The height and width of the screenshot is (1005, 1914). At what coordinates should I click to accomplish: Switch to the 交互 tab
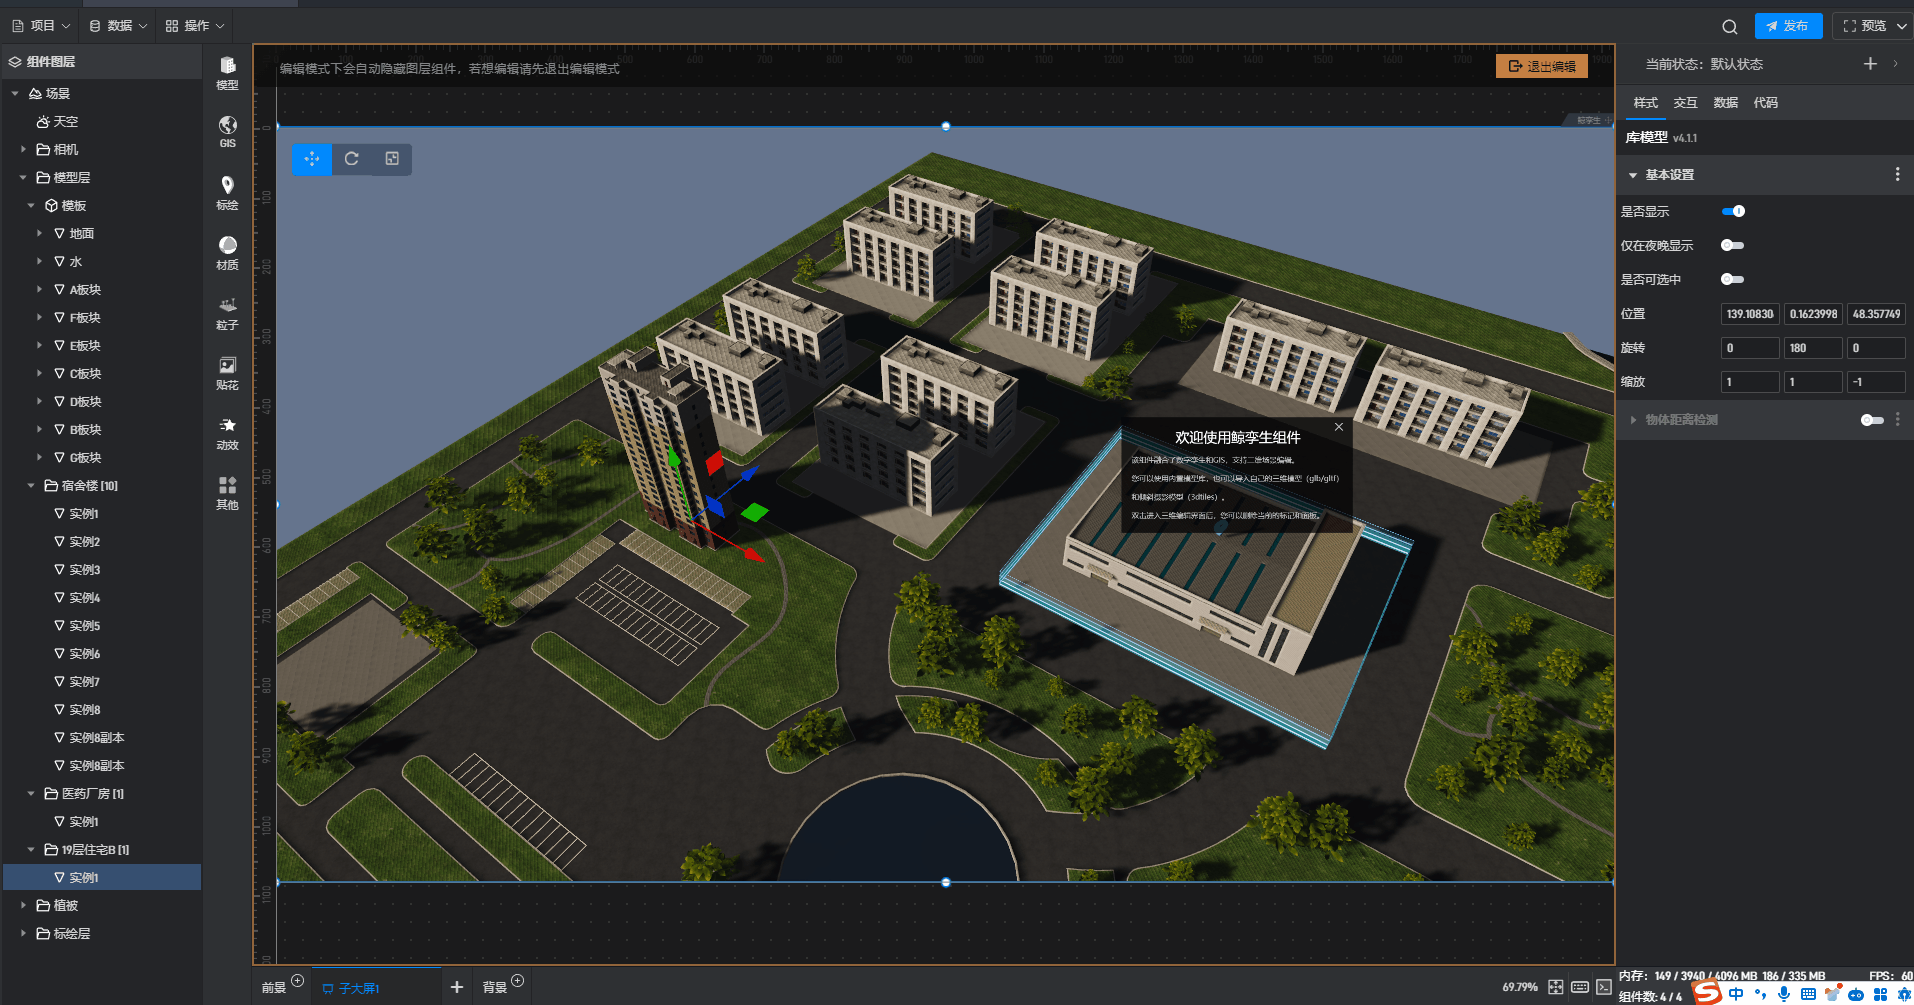(x=1685, y=103)
